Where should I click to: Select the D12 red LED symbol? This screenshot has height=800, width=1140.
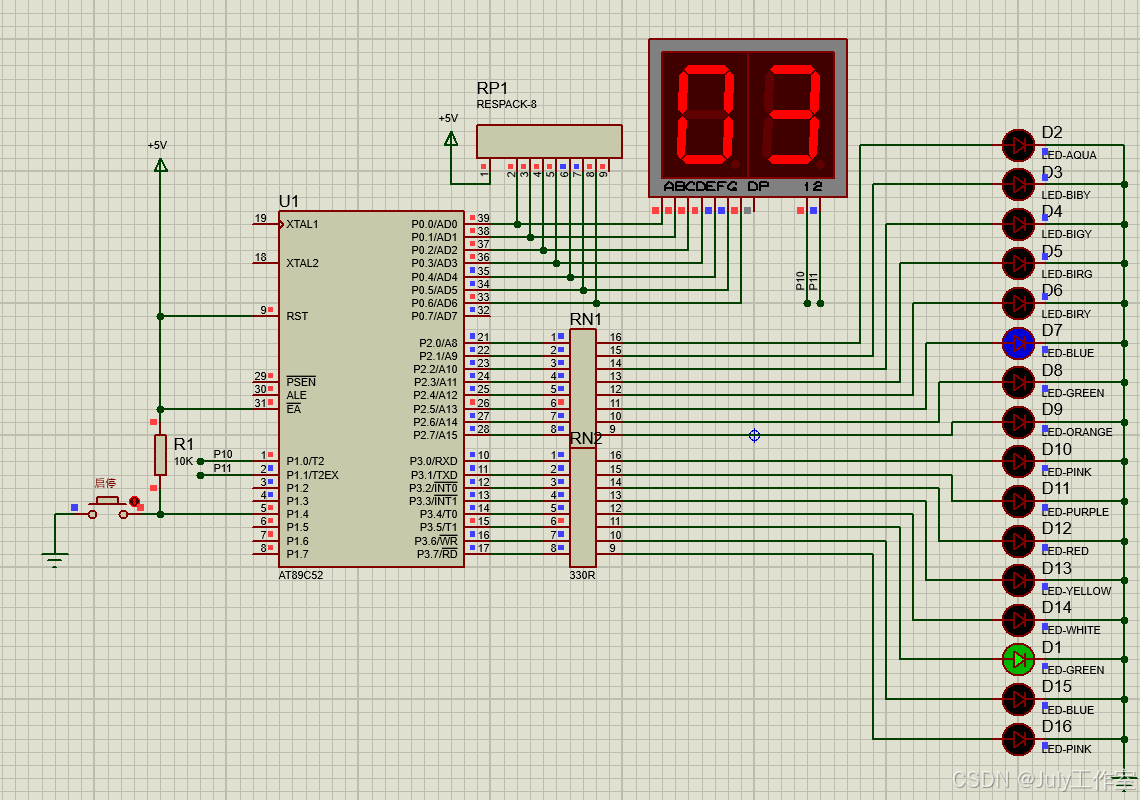[x=1018, y=541]
